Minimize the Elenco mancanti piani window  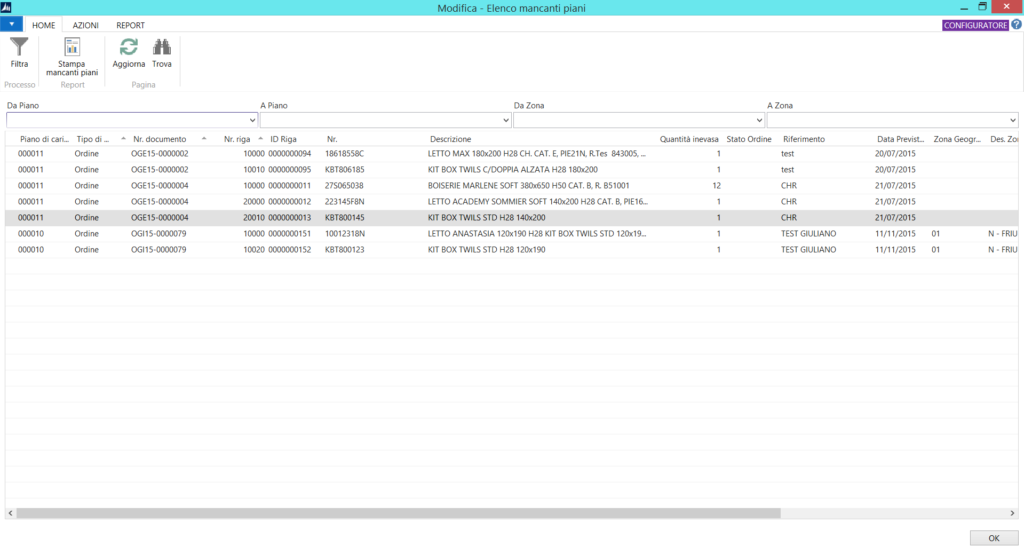tap(964, 8)
